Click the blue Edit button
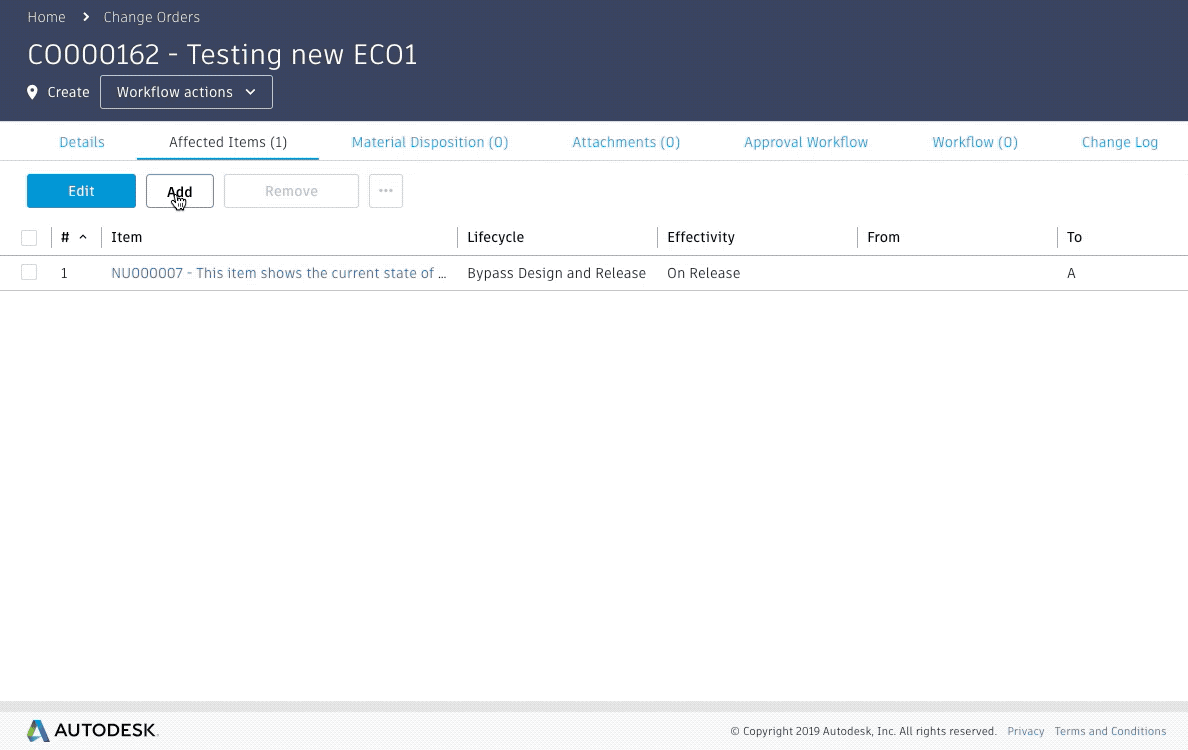 click(81, 191)
